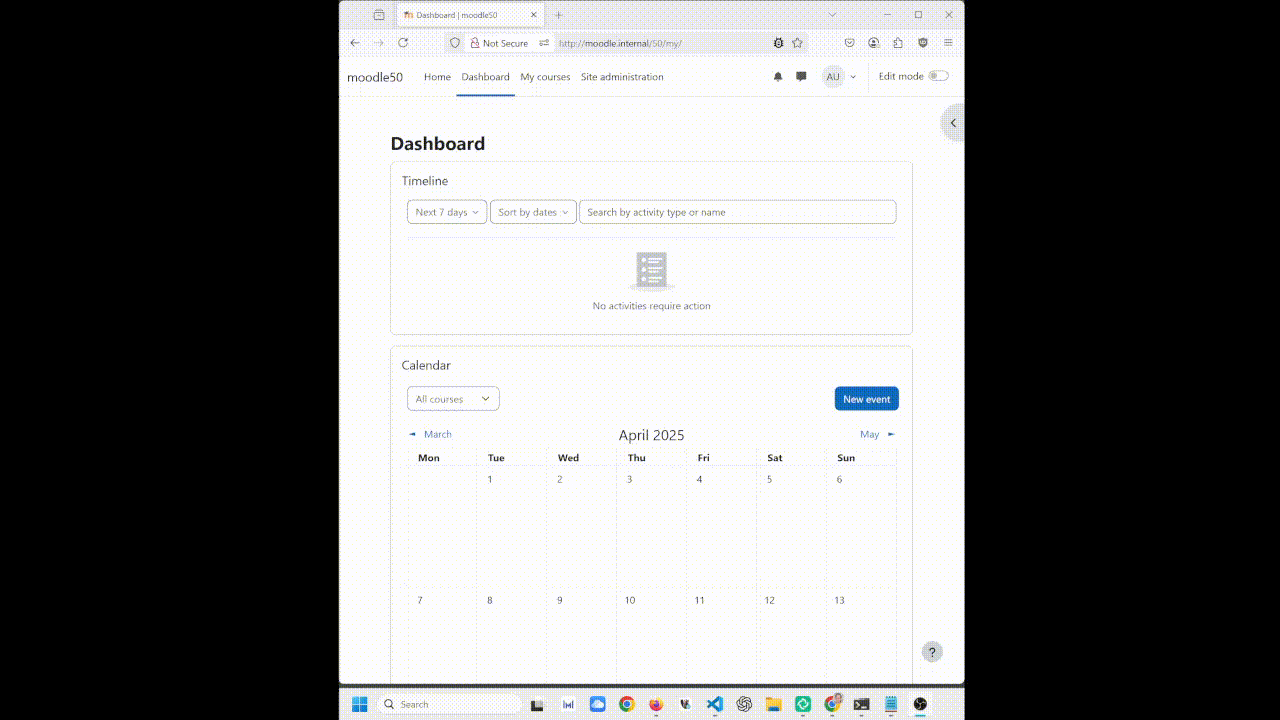1280x720 pixels.
Task: Click the Thu column header
Action: (x=637, y=458)
